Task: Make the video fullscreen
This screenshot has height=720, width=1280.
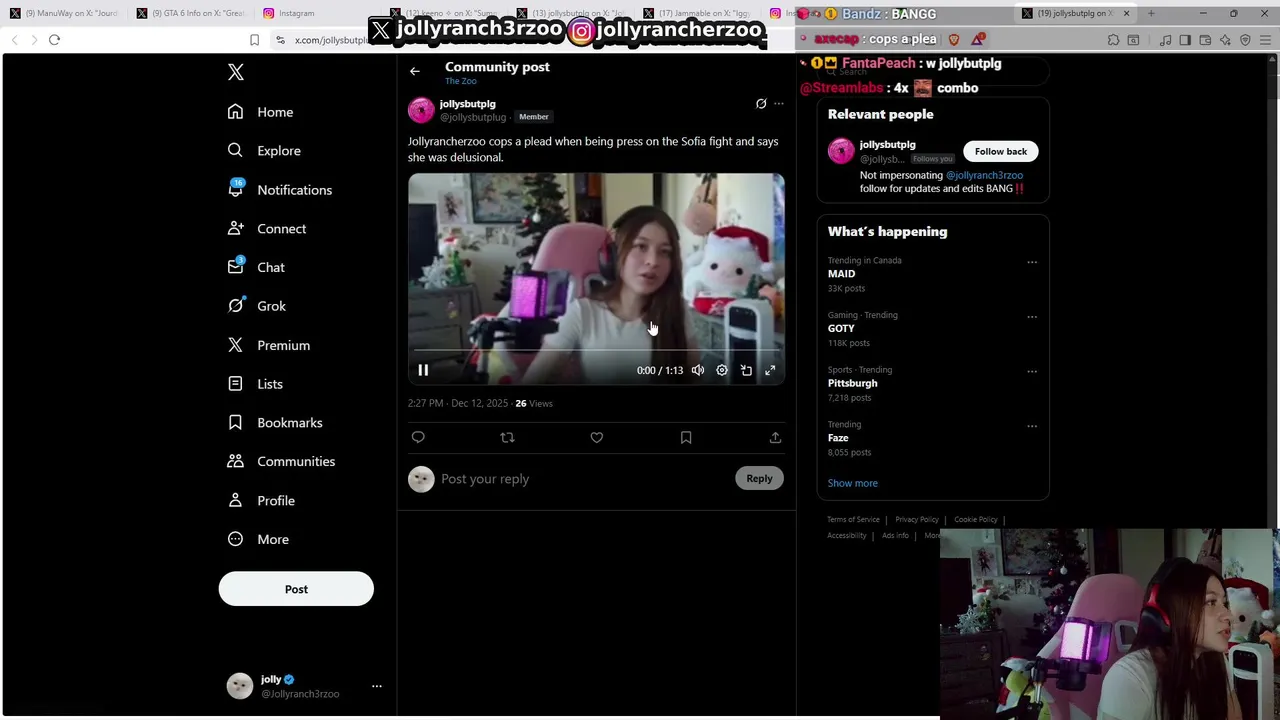Action: tap(770, 370)
